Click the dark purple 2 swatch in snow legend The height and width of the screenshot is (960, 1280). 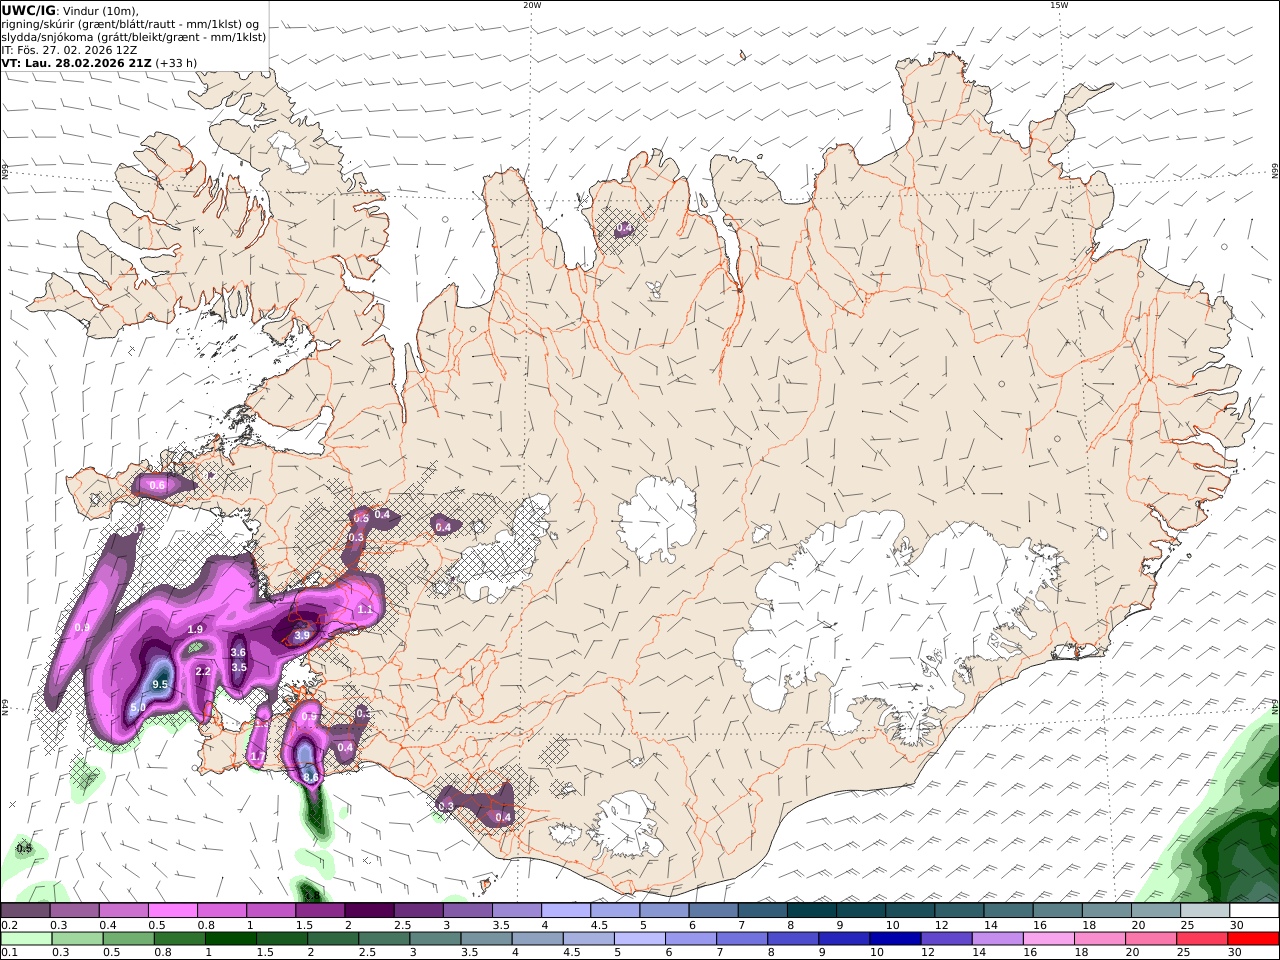[x=368, y=911]
